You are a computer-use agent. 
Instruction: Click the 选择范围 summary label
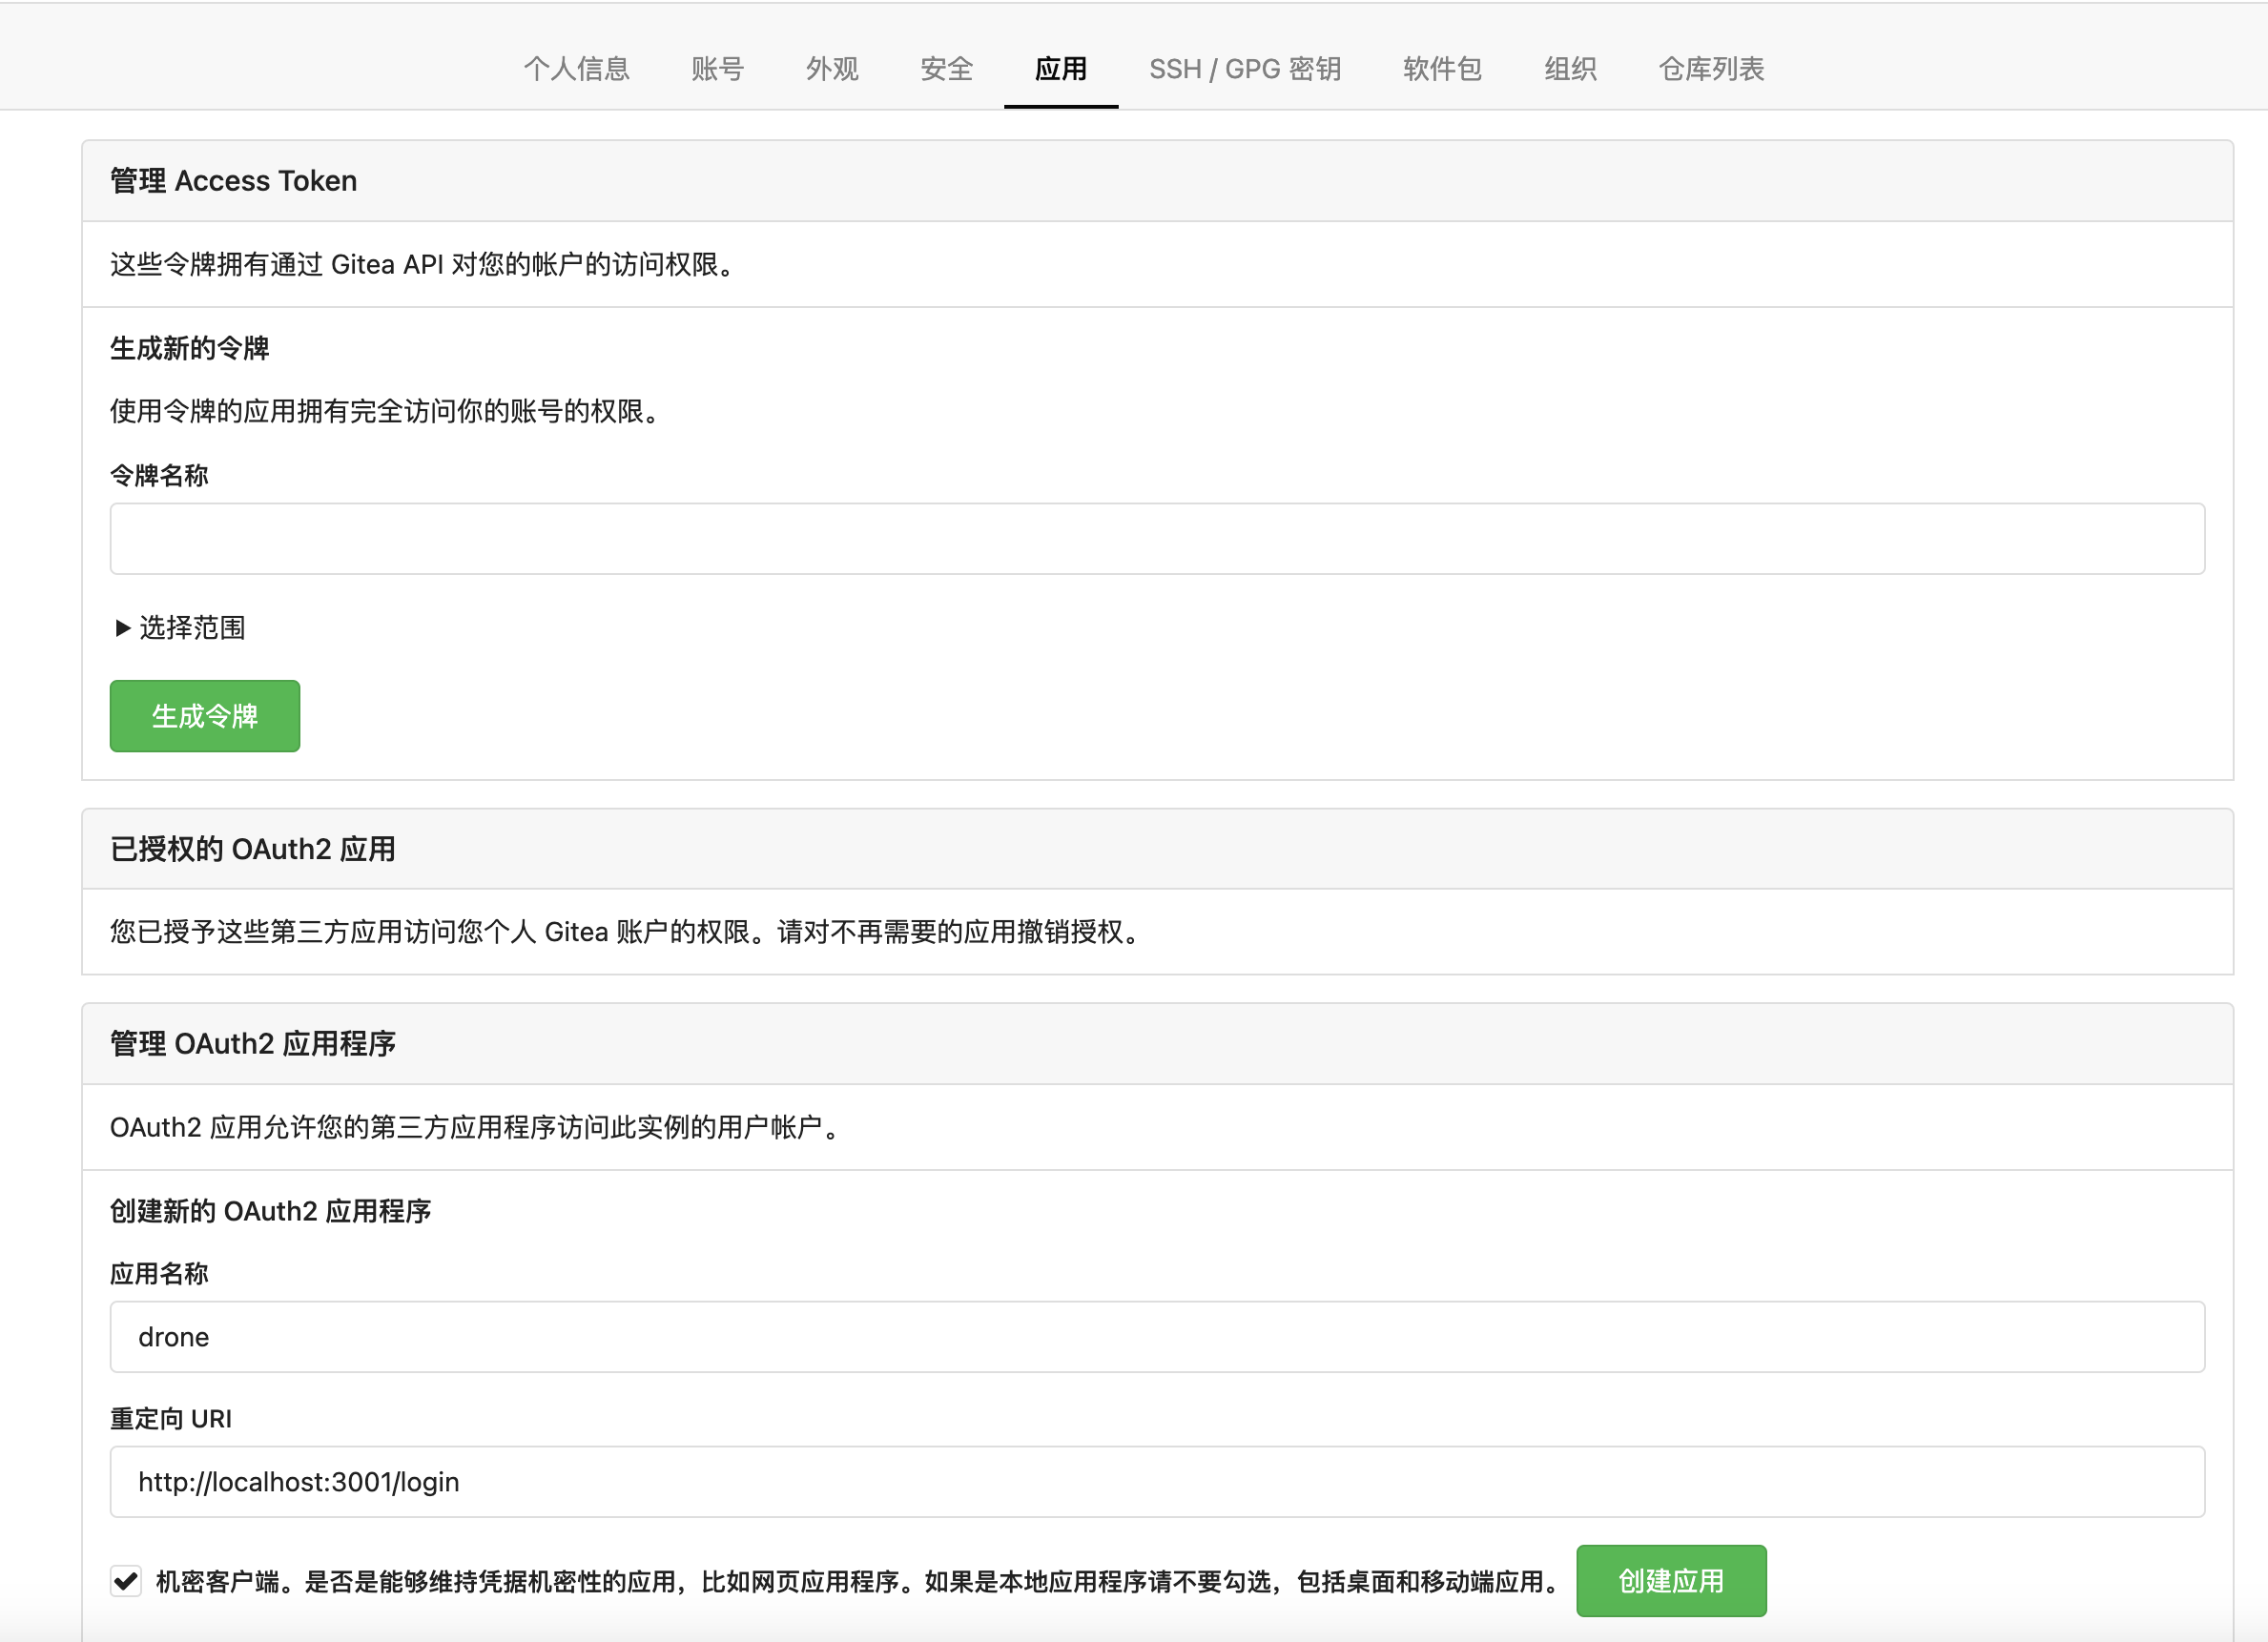pos(192,628)
